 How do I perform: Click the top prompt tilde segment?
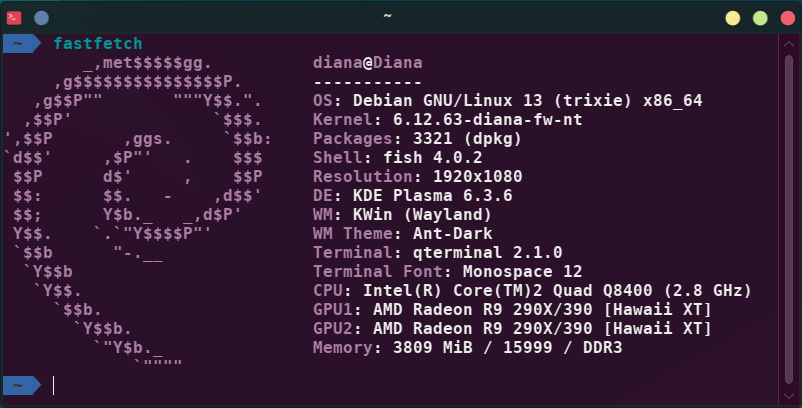point(21,43)
